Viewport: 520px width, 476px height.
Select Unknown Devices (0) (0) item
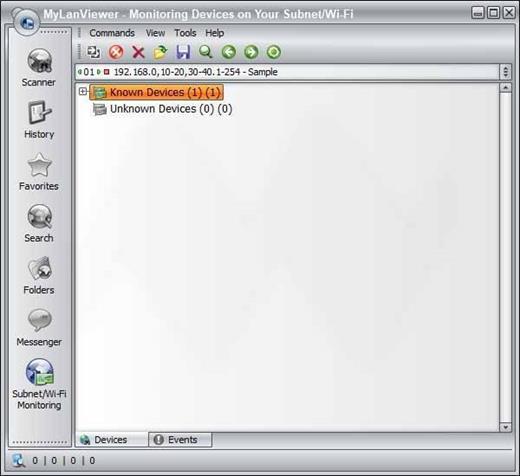pyautogui.click(x=171, y=109)
